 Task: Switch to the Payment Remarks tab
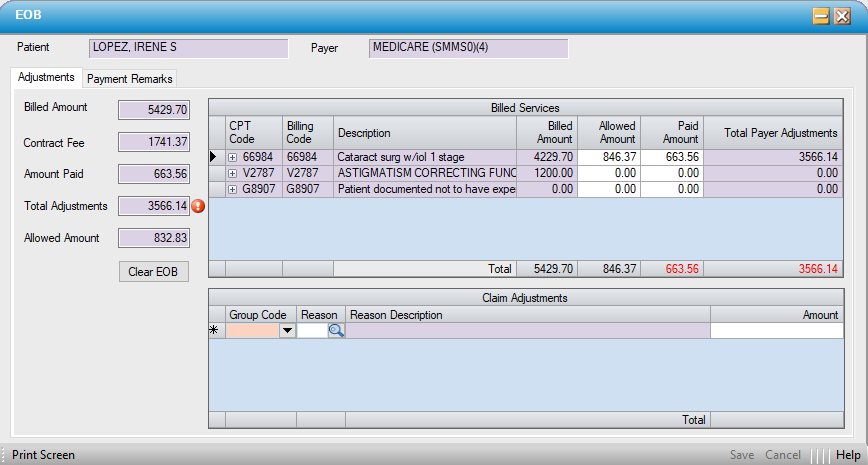(130, 79)
